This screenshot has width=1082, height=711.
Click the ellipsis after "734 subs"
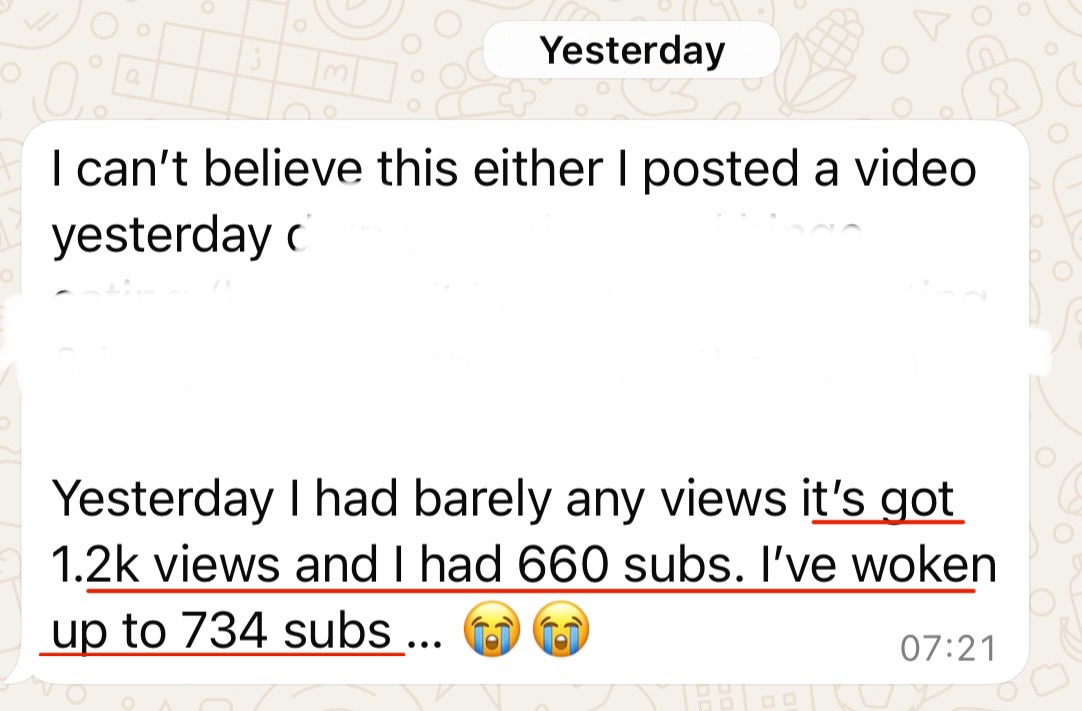coord(425,636)
